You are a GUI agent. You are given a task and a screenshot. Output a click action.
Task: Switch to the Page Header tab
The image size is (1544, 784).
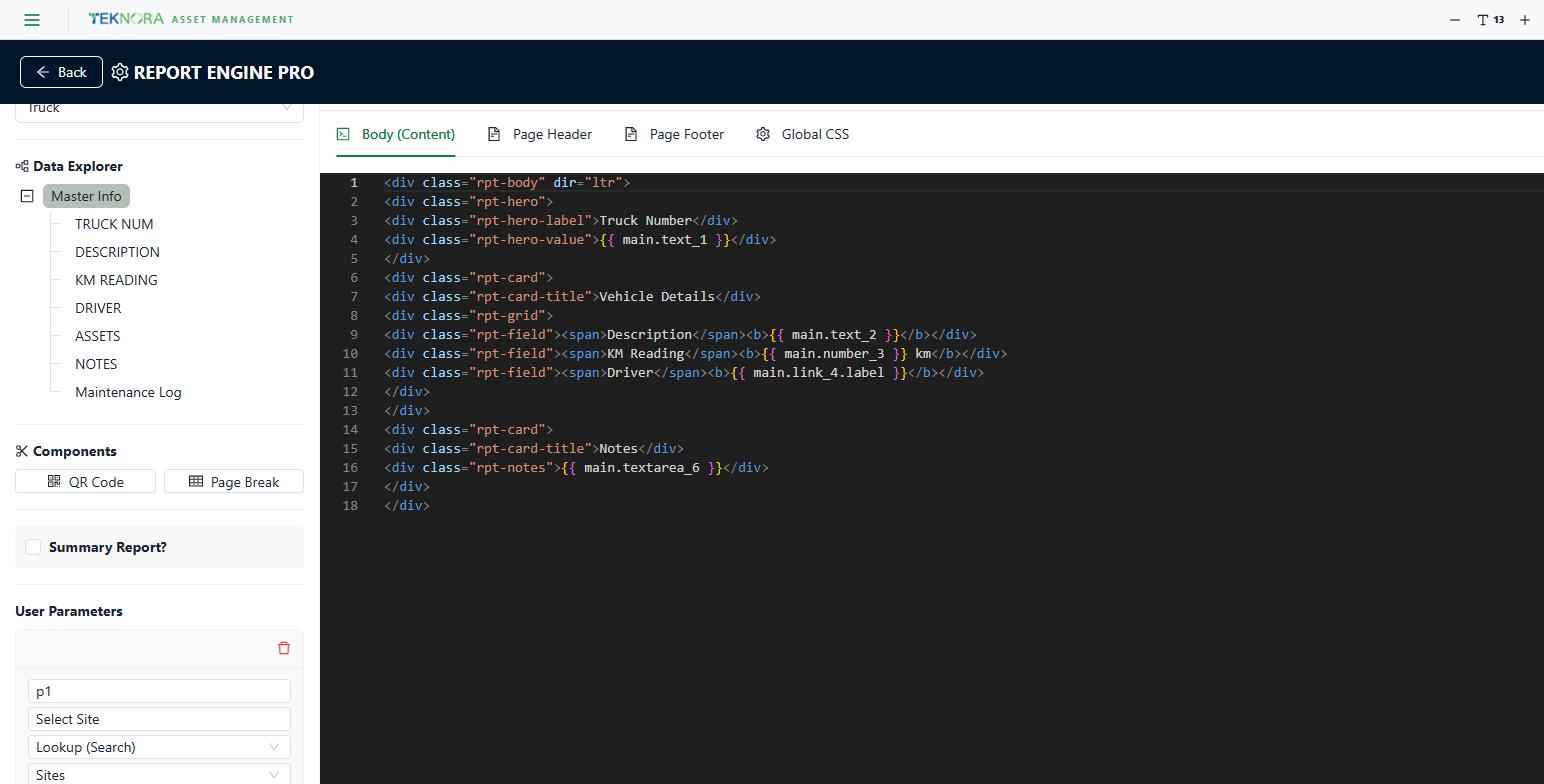pyautogui.click(x=540, y=134)
